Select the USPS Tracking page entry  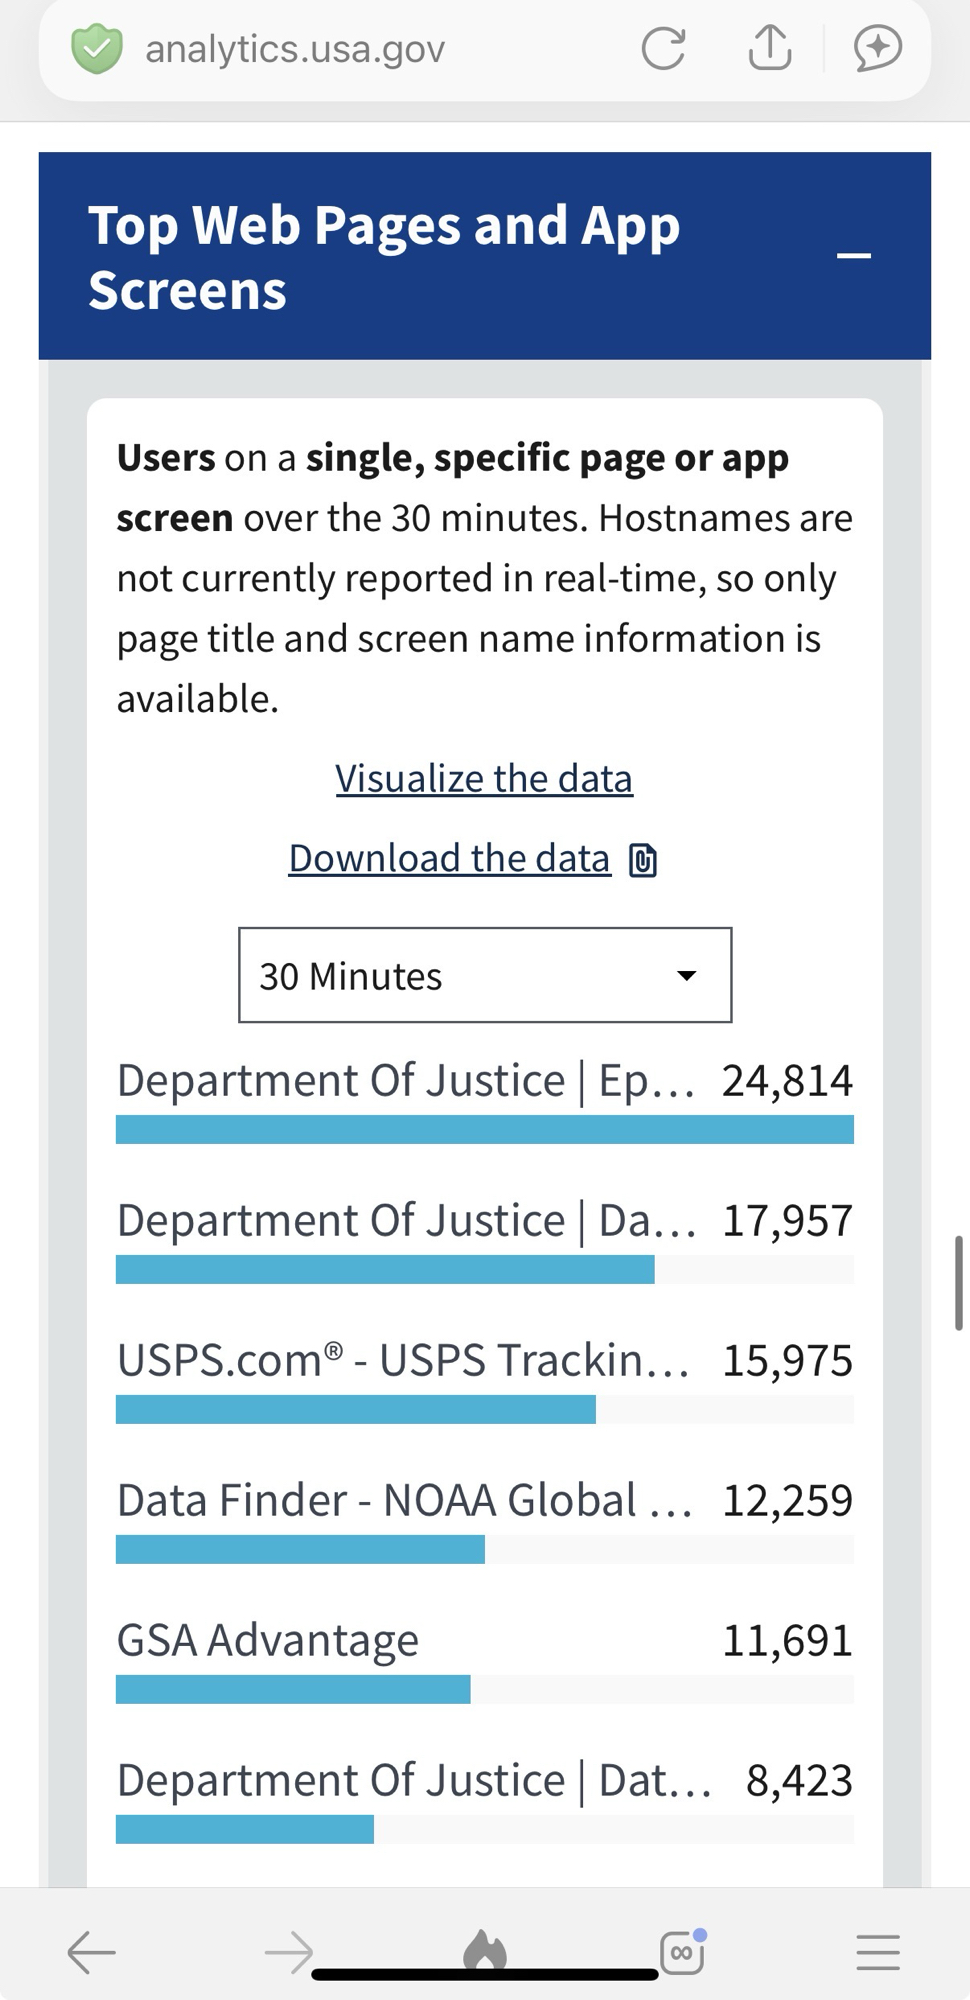click(402, 1360)
